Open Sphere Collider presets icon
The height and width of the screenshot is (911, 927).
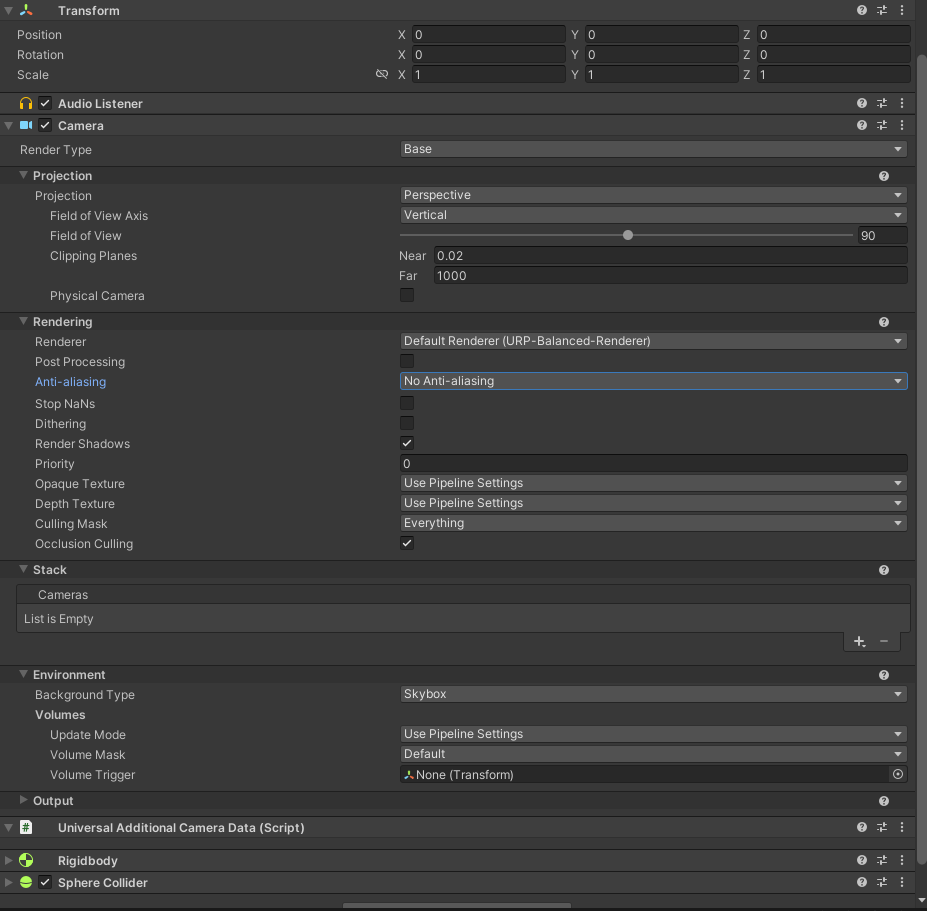click(882, 882)
